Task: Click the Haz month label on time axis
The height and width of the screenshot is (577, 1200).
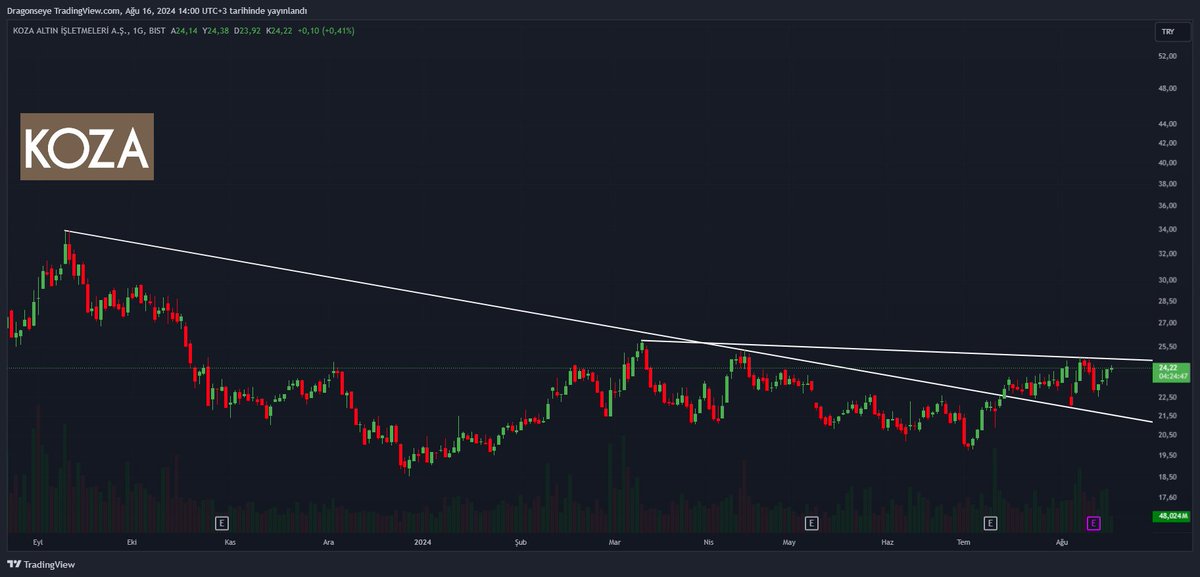Action: (x=886, y=542)
